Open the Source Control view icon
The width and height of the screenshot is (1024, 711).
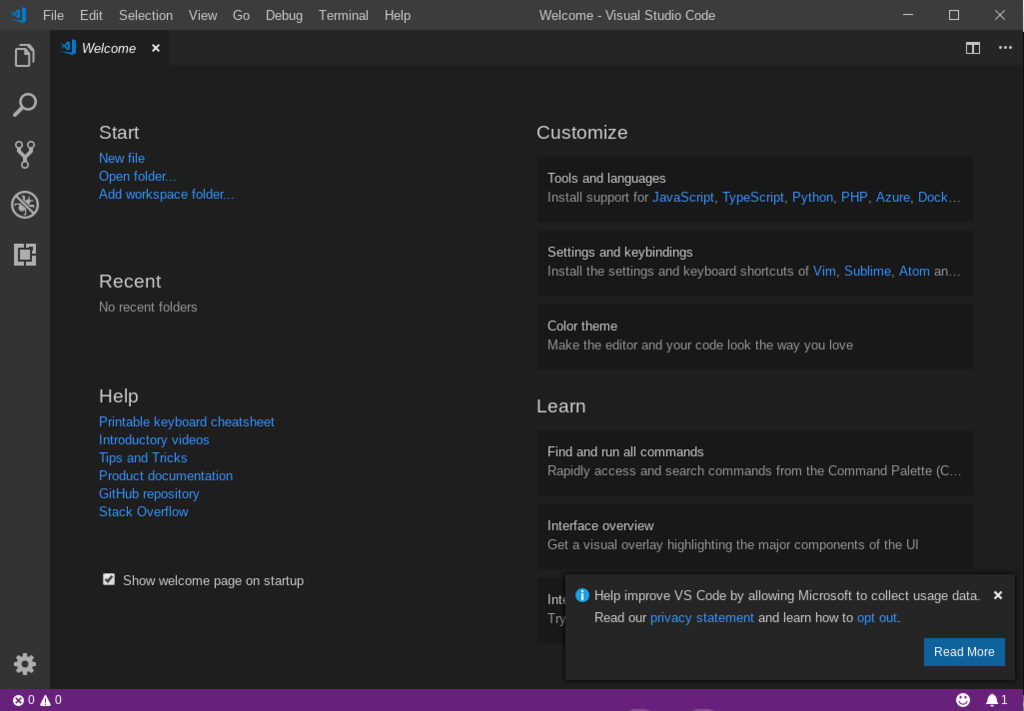click(x=25, y=155)
